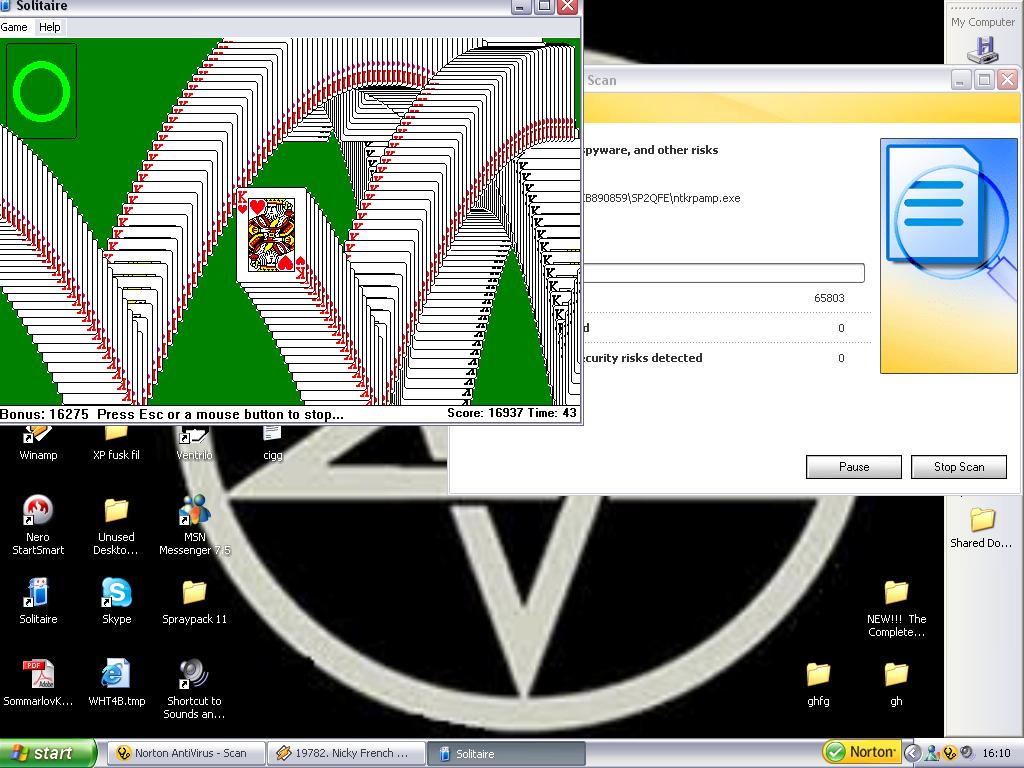Click the speaker volume tray icon
The image size is (1024, 768).
tap(967, 753)
